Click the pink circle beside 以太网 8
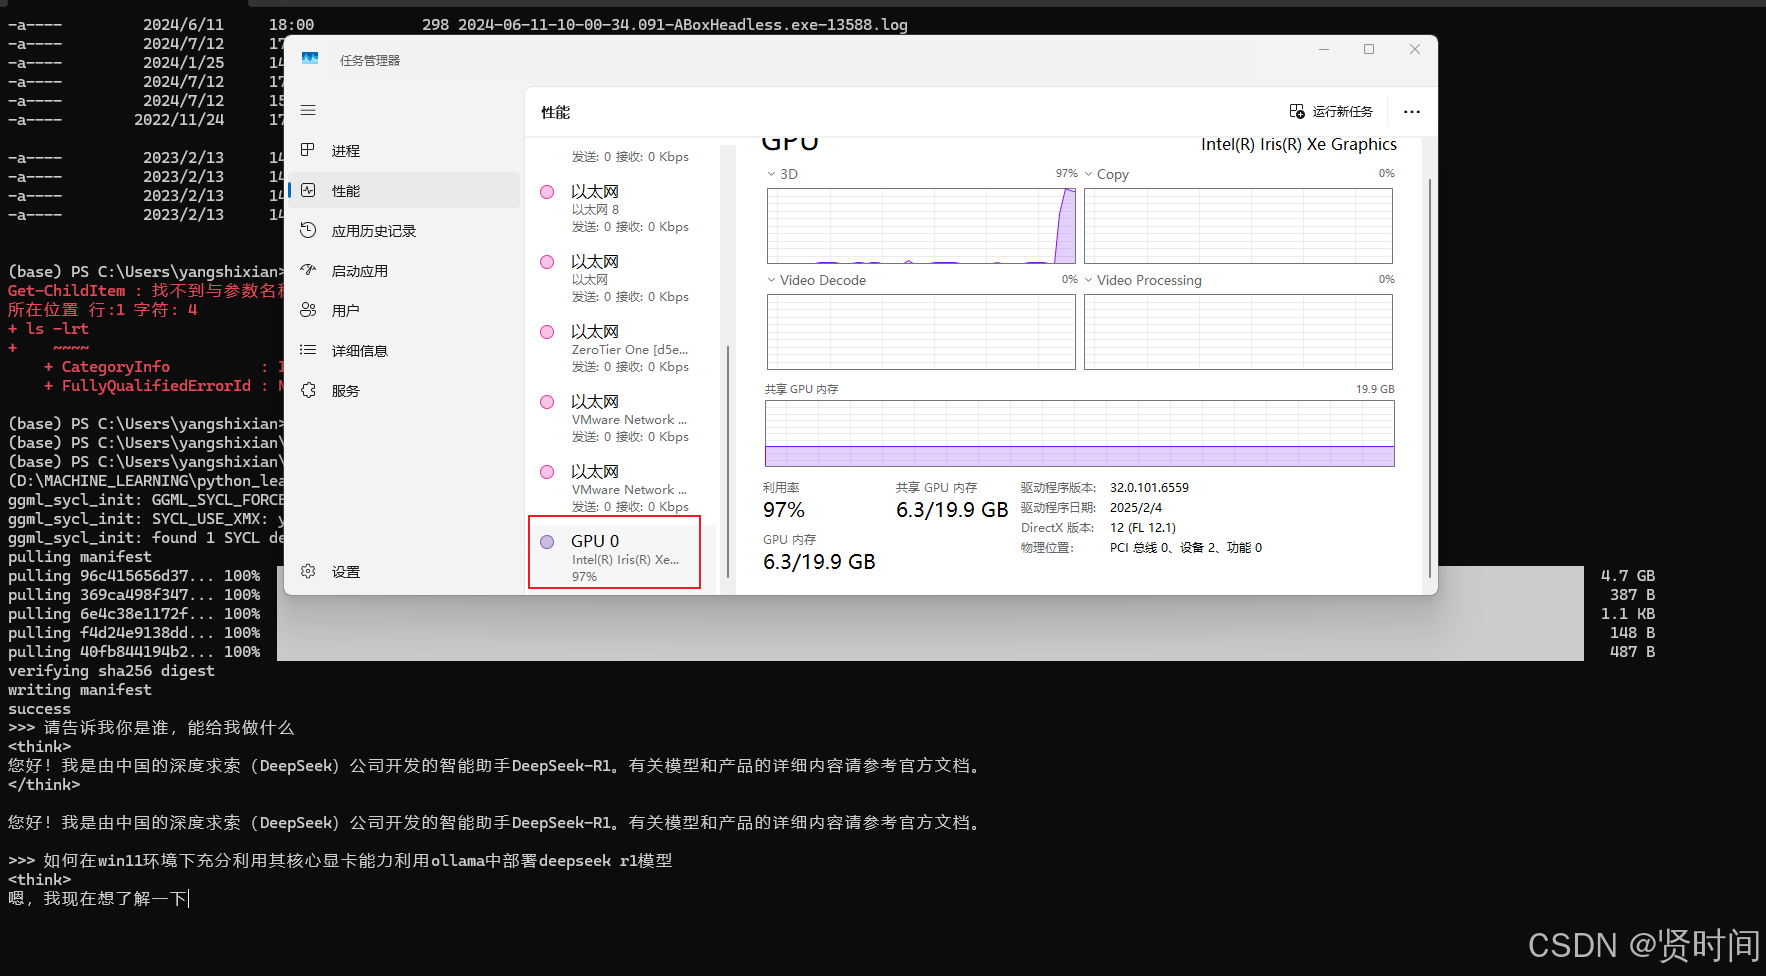This screenshot has height=976, width=1766. (547, 192)
